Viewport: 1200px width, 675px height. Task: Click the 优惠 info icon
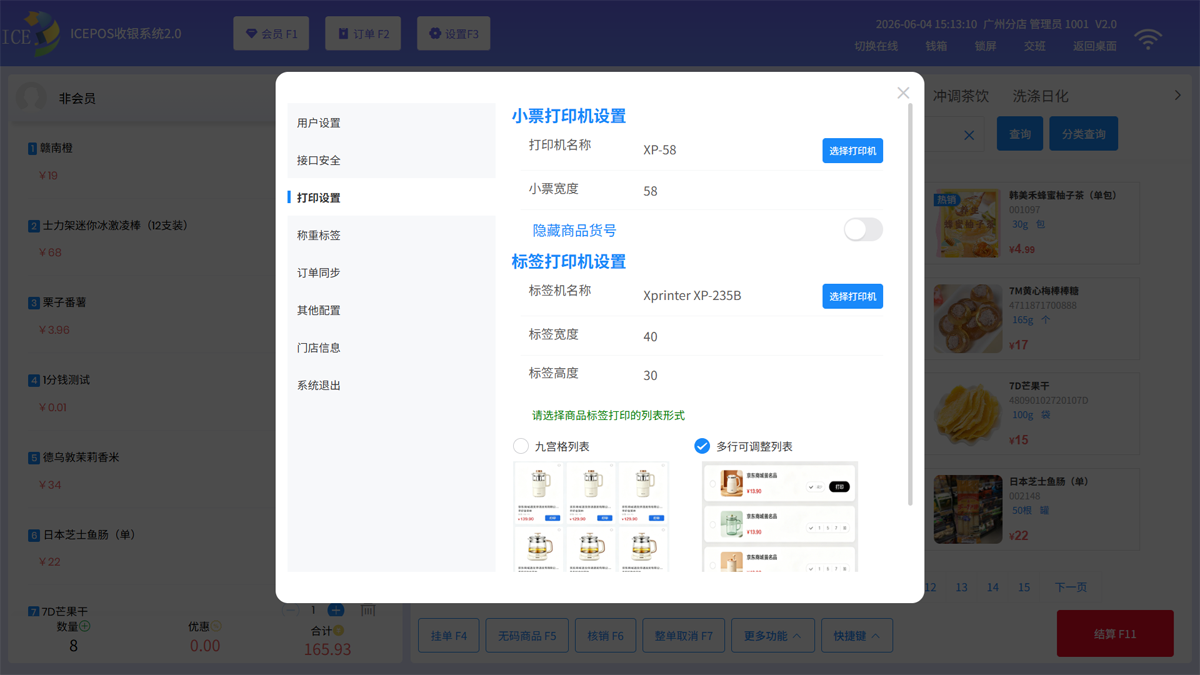[216, 627]
